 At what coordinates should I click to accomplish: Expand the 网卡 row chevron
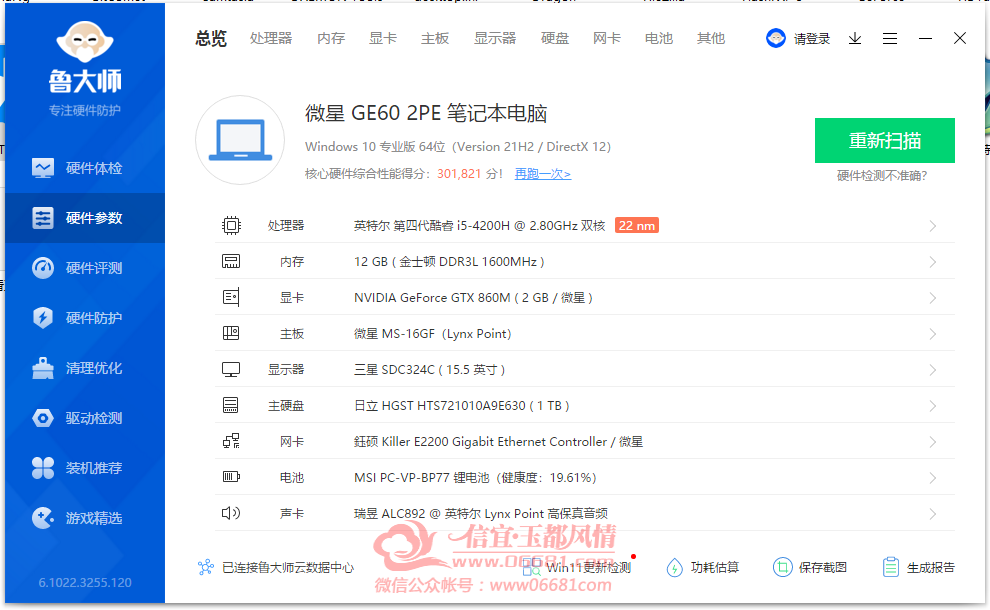click(933, 442)
